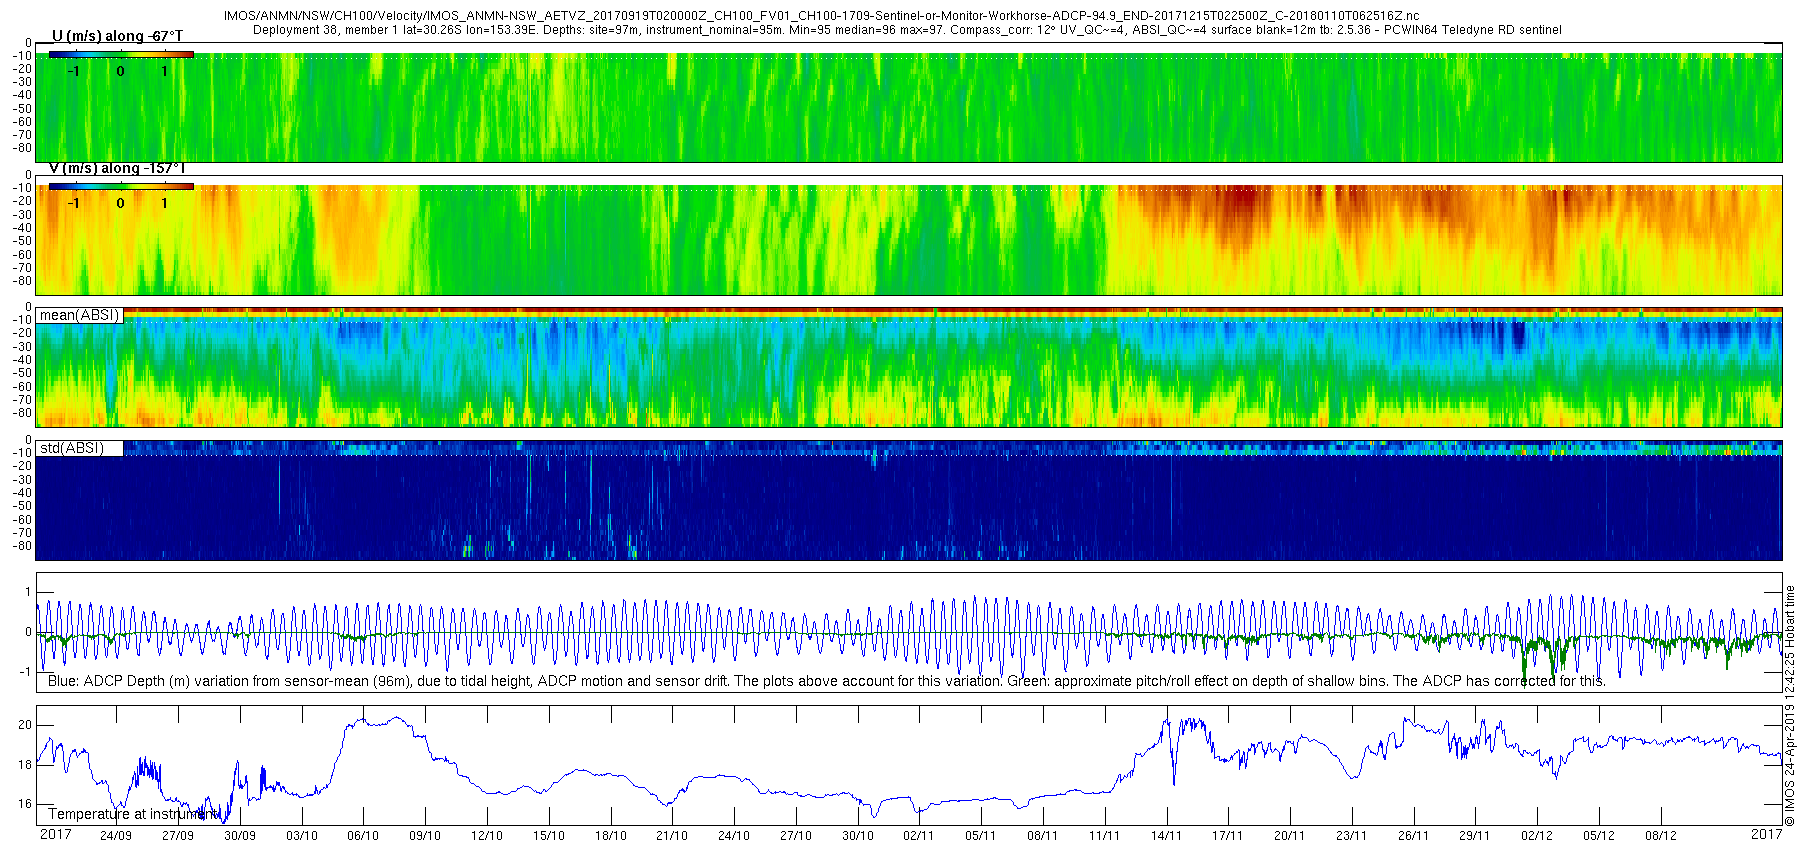1800x850 pixels.
Task: Click the temperature time-series curve plot
Action: click(x=909, y=765)
